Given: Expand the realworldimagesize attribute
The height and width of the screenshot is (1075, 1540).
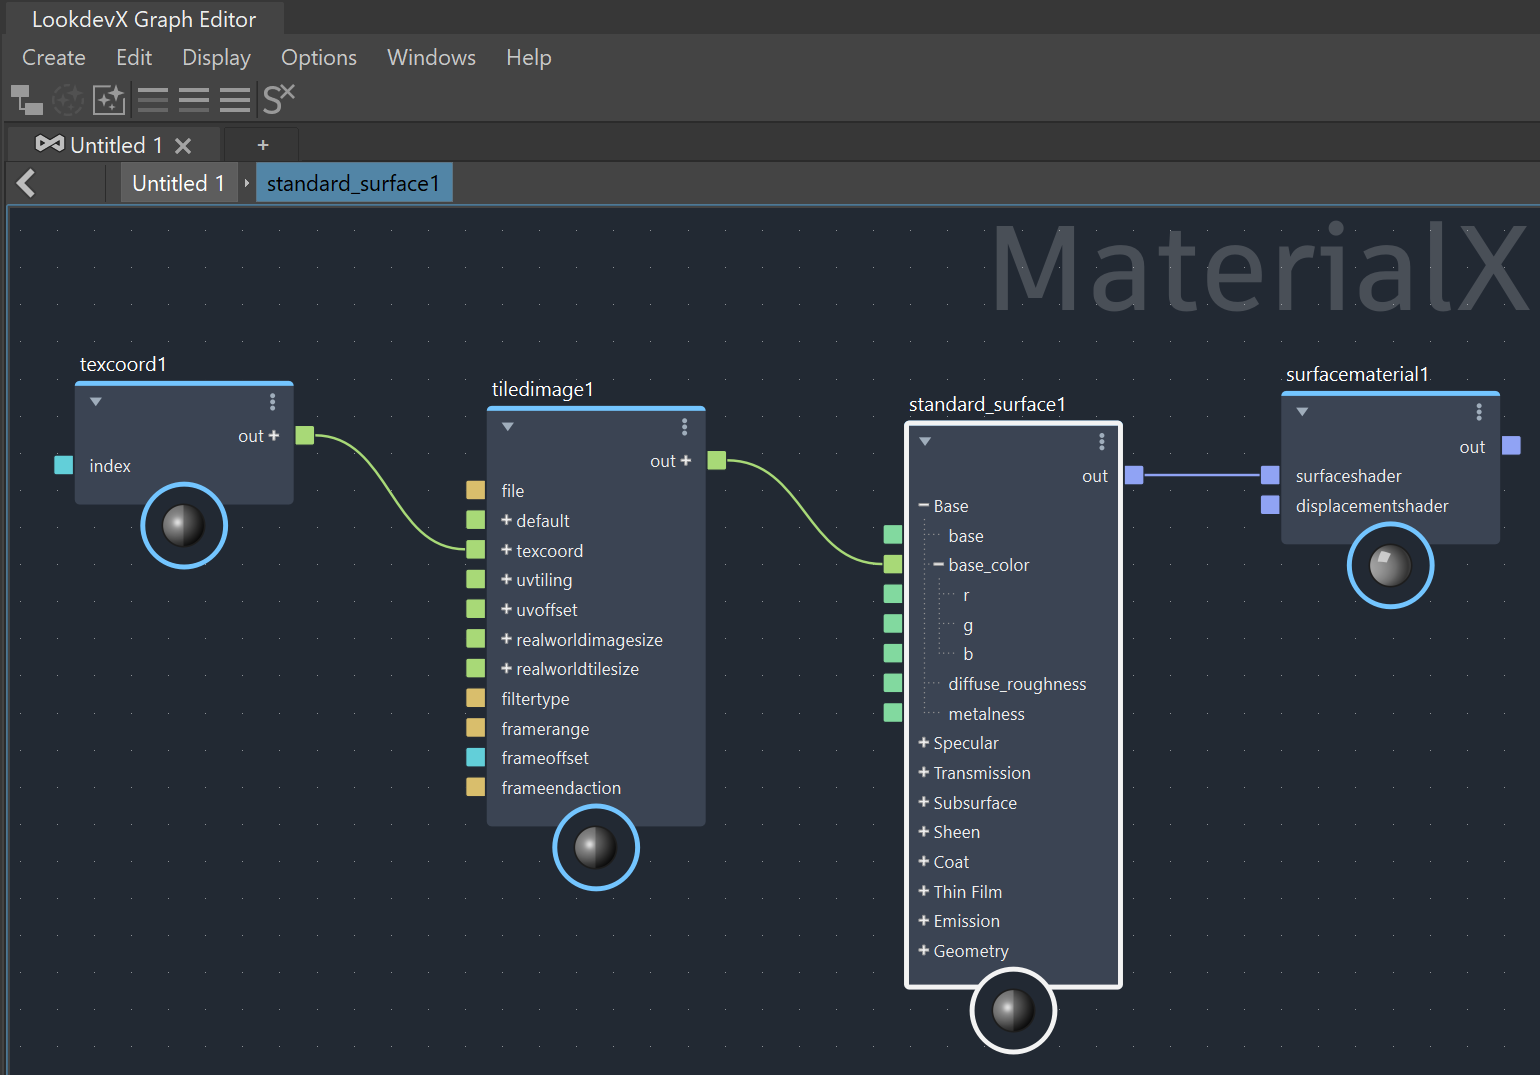Looking at the screenshot, I should [x=507, y=639].
